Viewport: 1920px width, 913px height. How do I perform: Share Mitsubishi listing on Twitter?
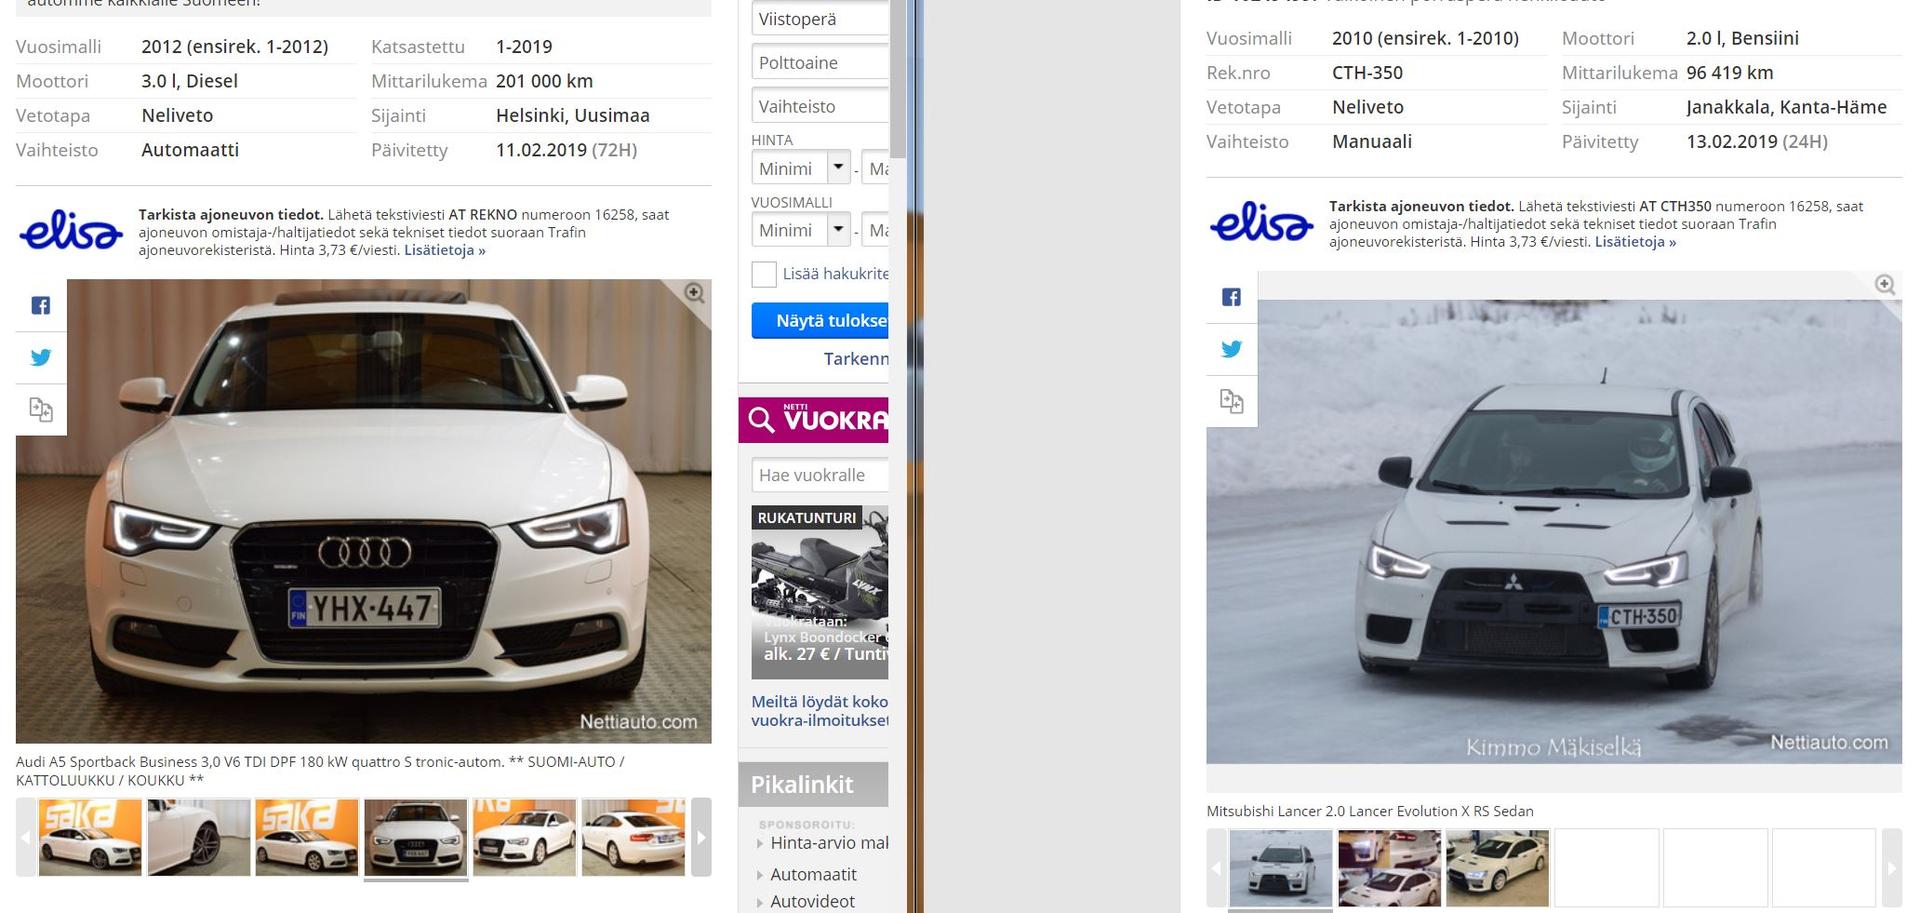tap(1231, 349)
